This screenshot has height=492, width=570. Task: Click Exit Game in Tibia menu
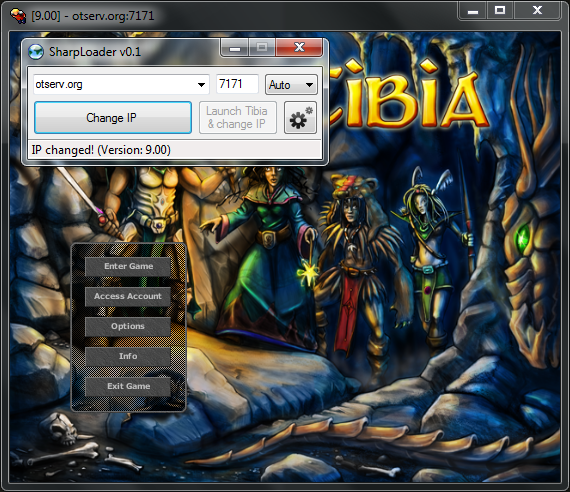(128, 386)
